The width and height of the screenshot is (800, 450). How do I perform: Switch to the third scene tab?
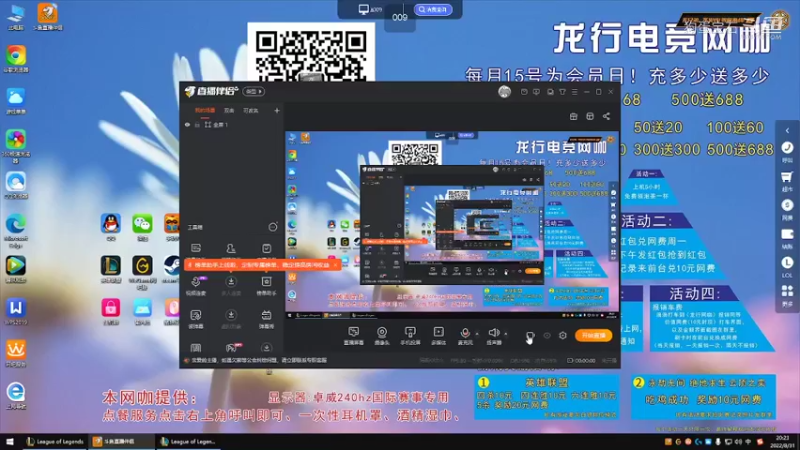pyautogui.click(x=251, y=110)
